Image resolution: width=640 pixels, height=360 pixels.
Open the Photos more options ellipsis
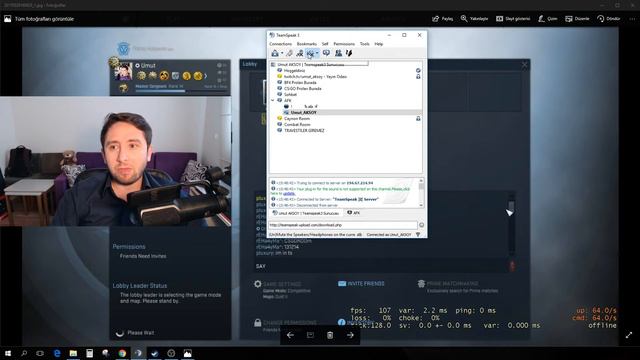coord(632,19)
